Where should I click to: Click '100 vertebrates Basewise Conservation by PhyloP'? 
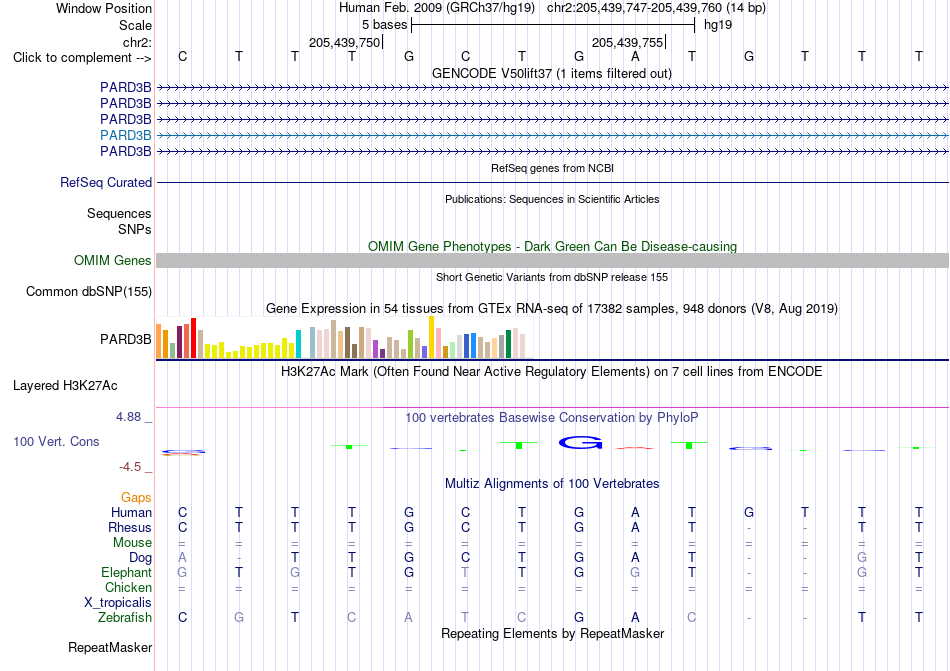coord(551,417)
